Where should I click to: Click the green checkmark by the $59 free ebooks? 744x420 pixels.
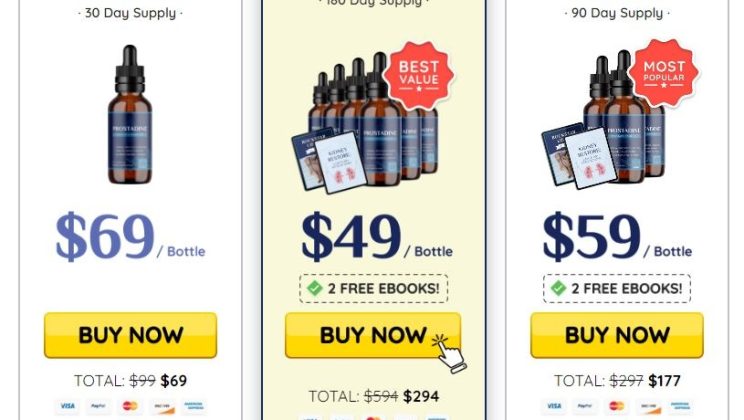click(x=558, y=288)
